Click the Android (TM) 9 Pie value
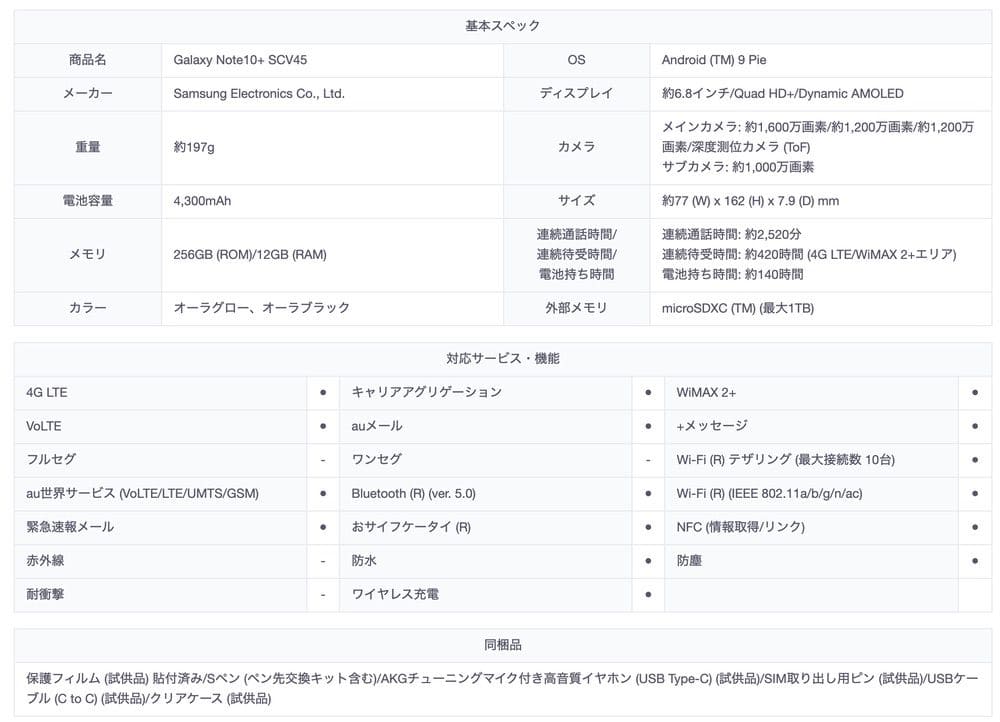The height and width of the screenshot is (722, 1000). pyautogui.click(x=714, y=60)
